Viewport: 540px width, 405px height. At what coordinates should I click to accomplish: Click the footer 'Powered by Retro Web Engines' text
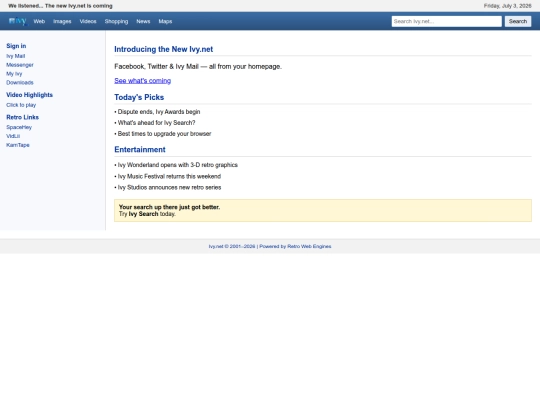(x=295, y=246)
